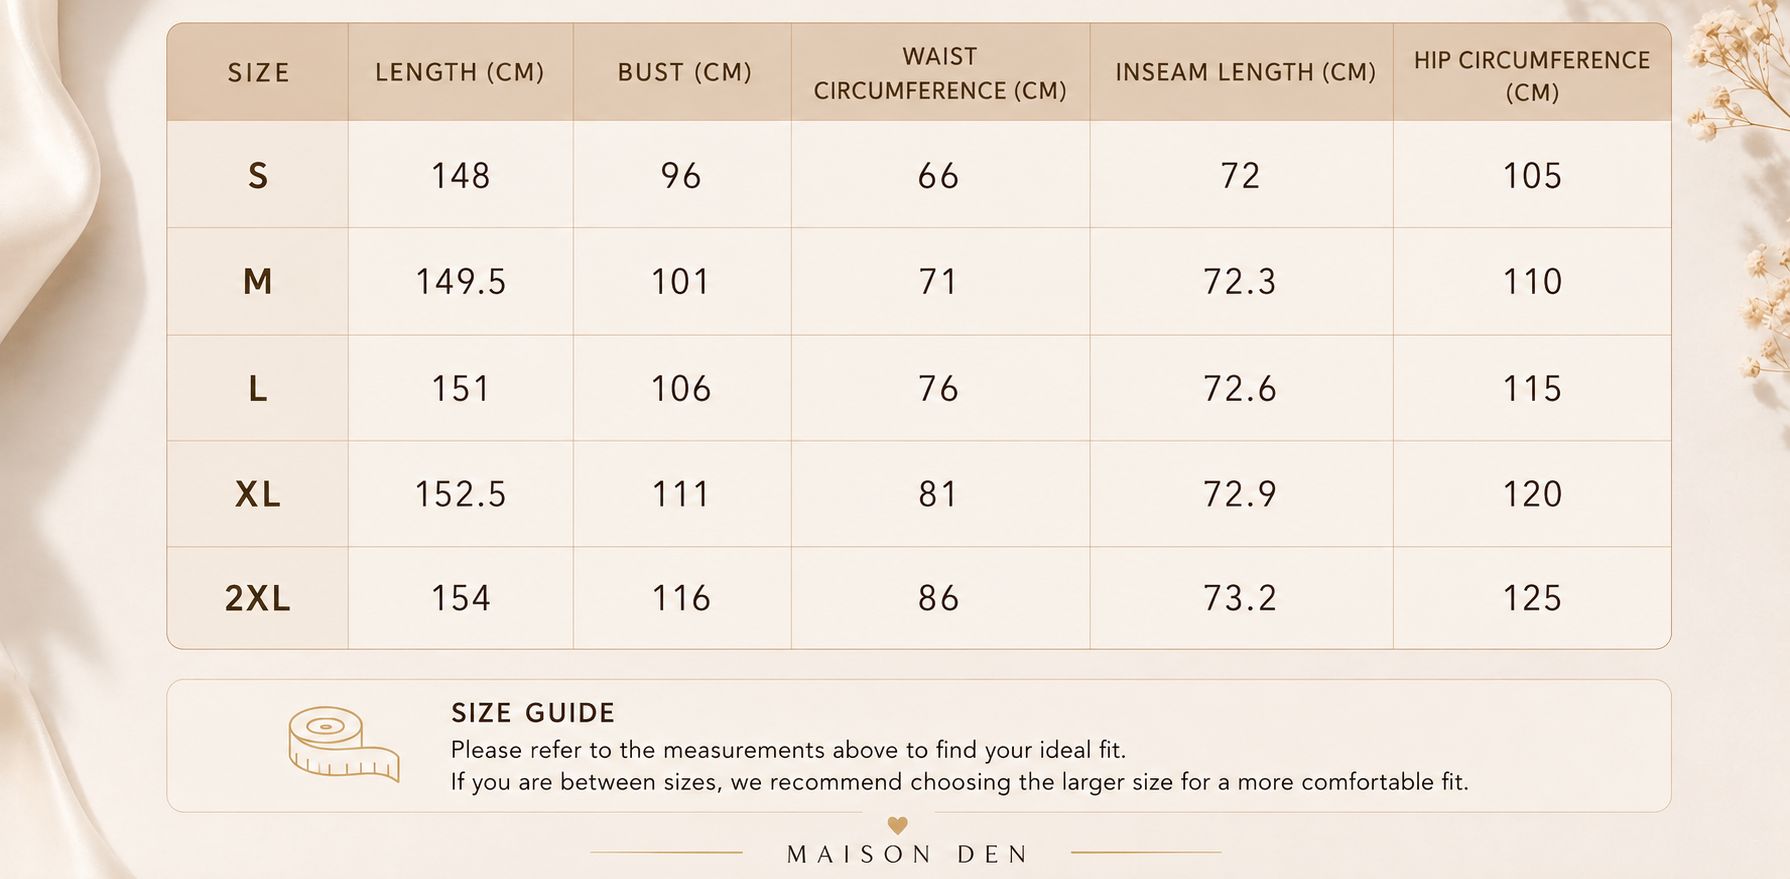Click the SIZE GUIDE heading
Viewport: 1790px width, 879px height.
[x=533, y=713]
